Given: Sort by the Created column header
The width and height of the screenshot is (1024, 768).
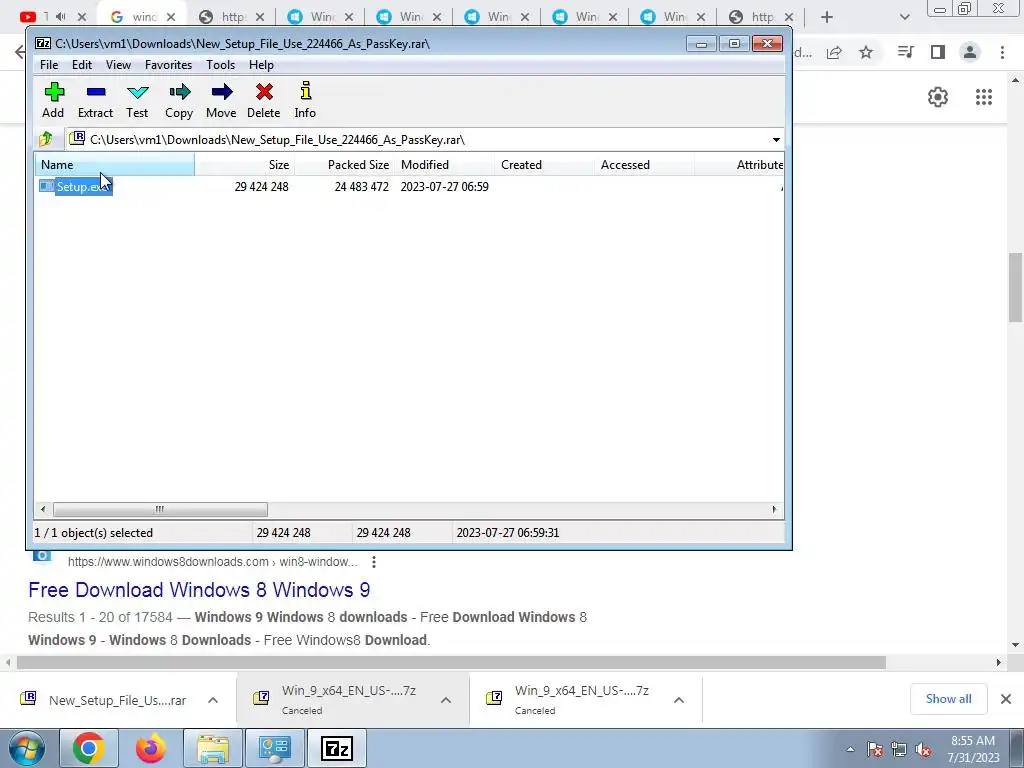Looking at the screenshot, I should coord(544,165).
